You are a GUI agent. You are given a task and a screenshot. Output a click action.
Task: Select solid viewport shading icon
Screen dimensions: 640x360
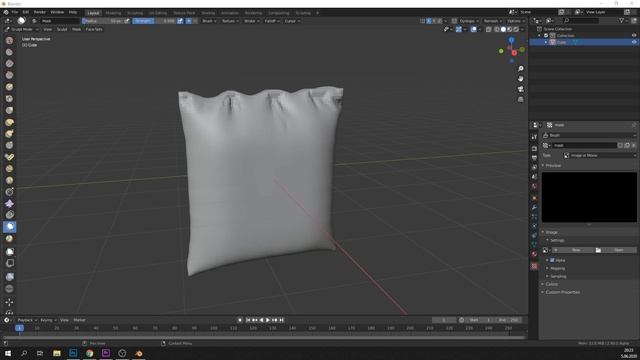[503, 29]
